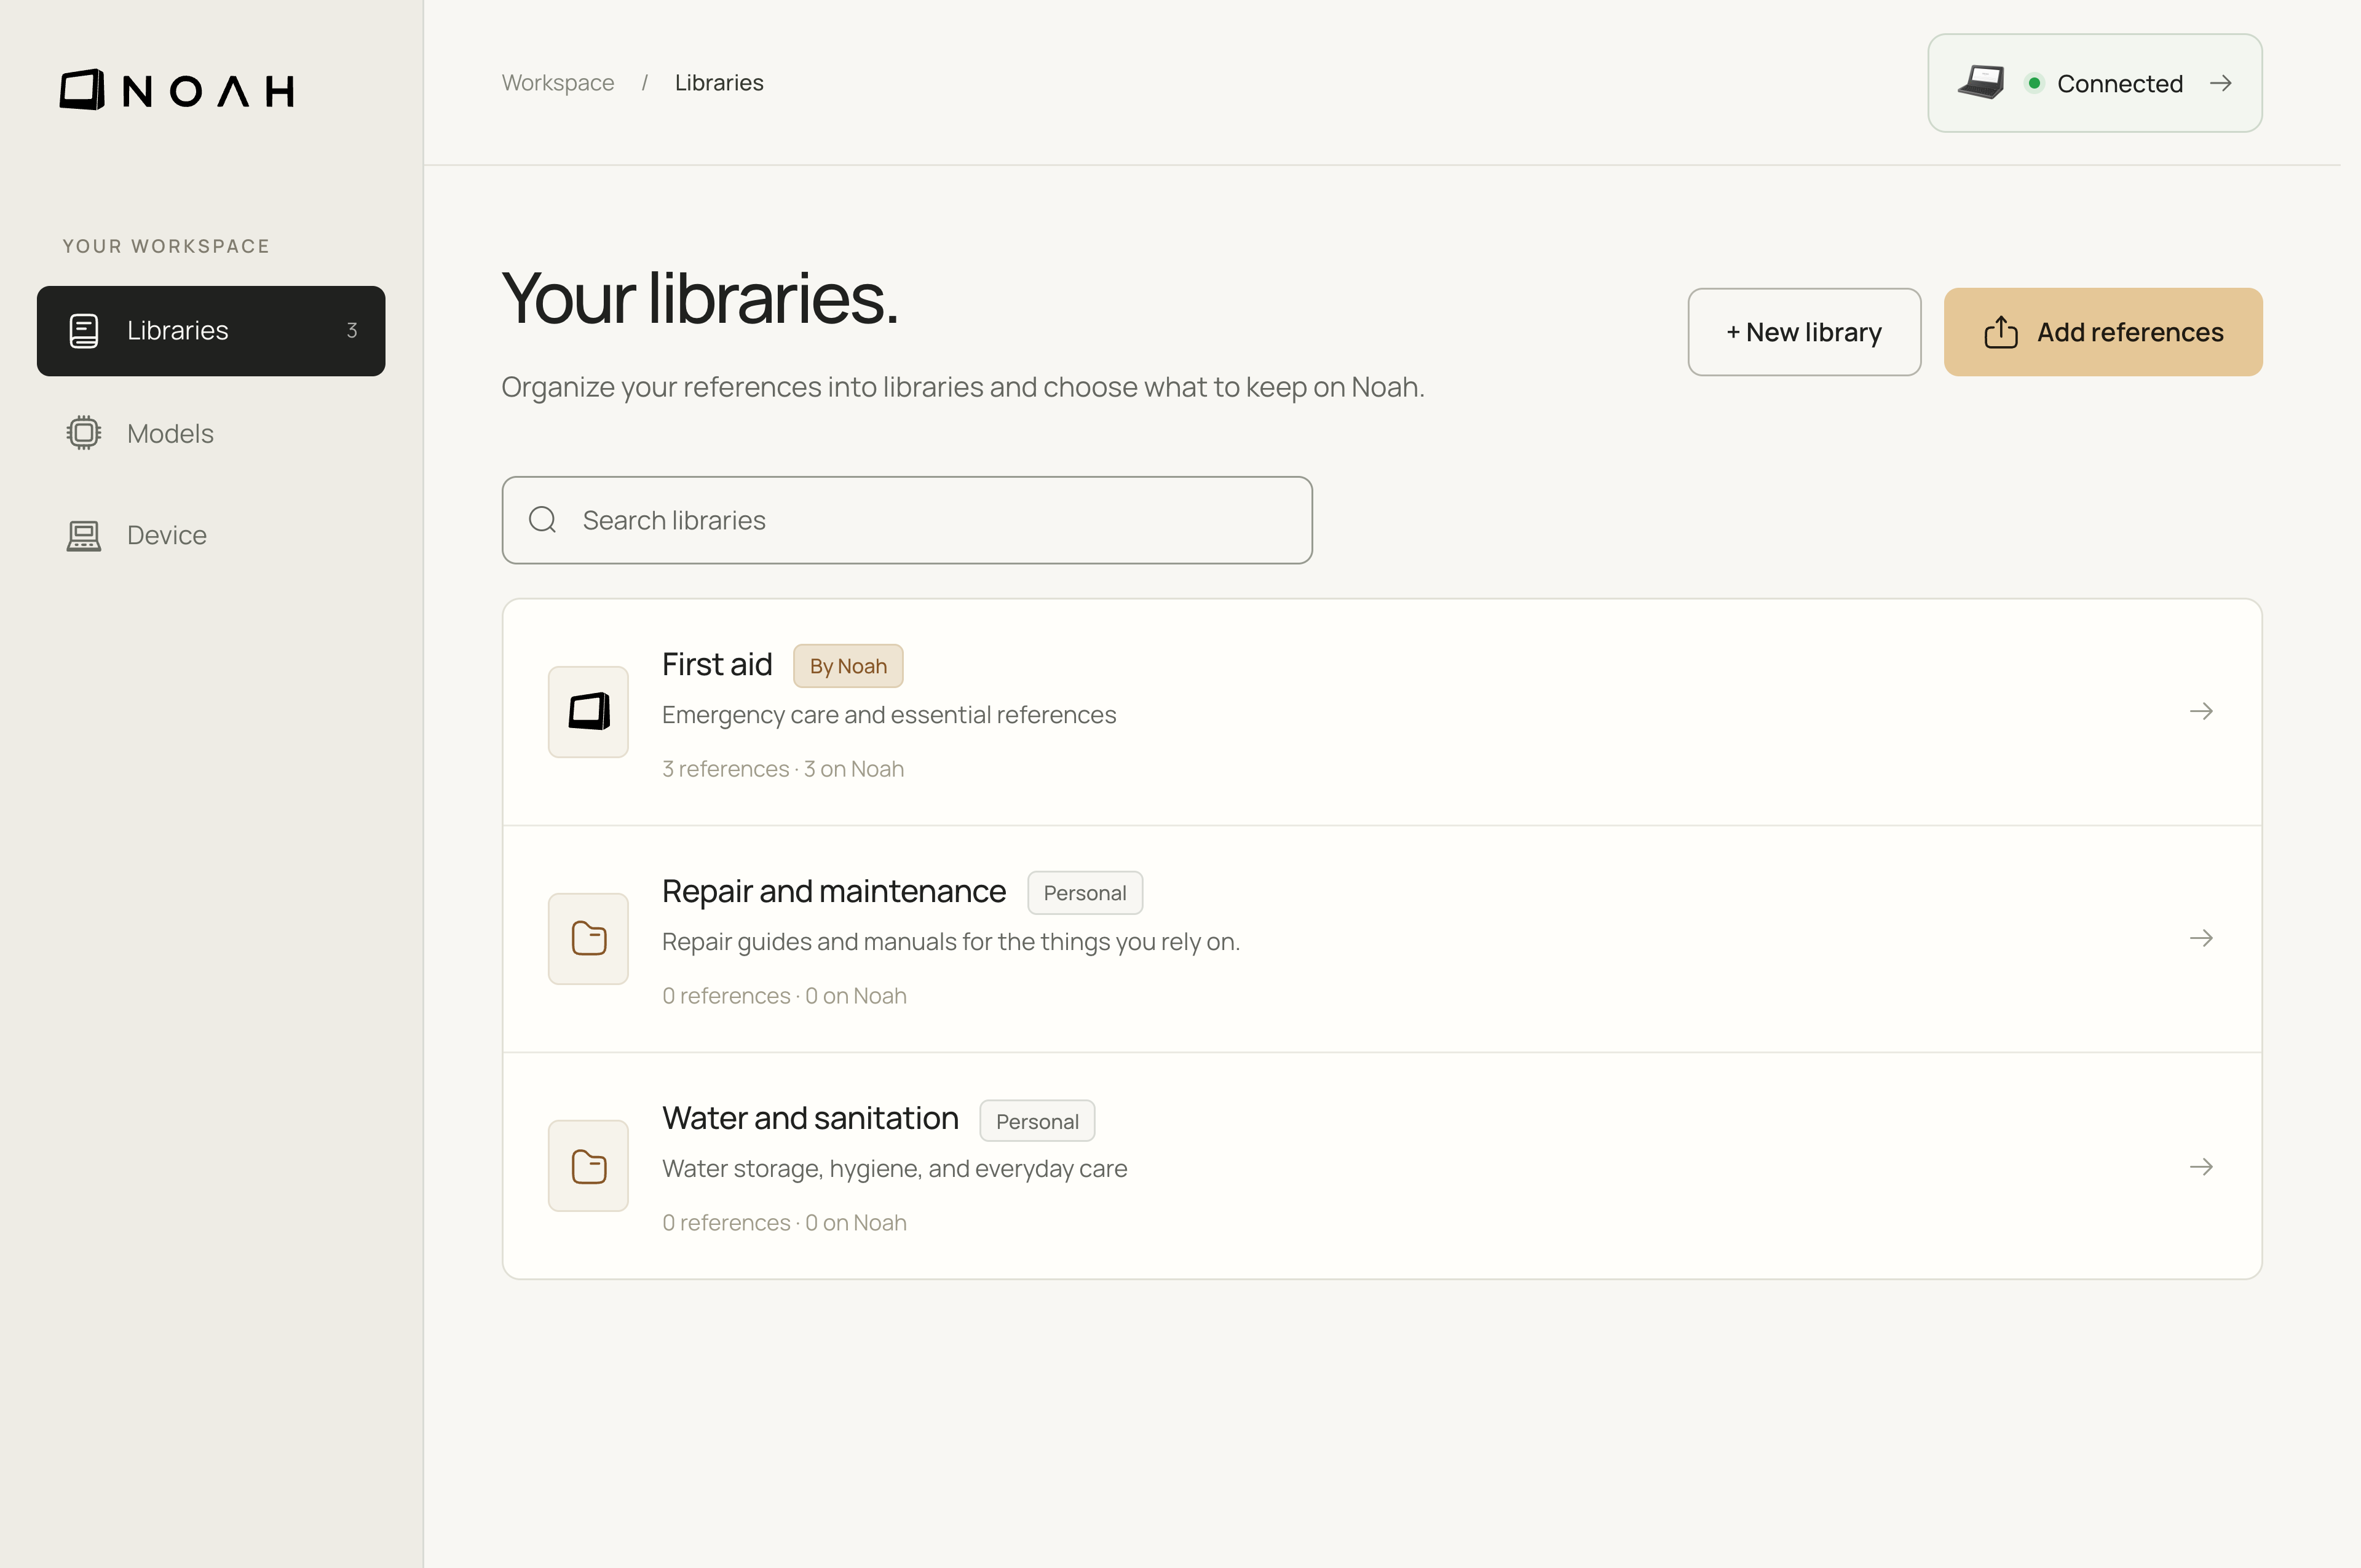Click the device image in Connected button

[x=1982, y=82]
